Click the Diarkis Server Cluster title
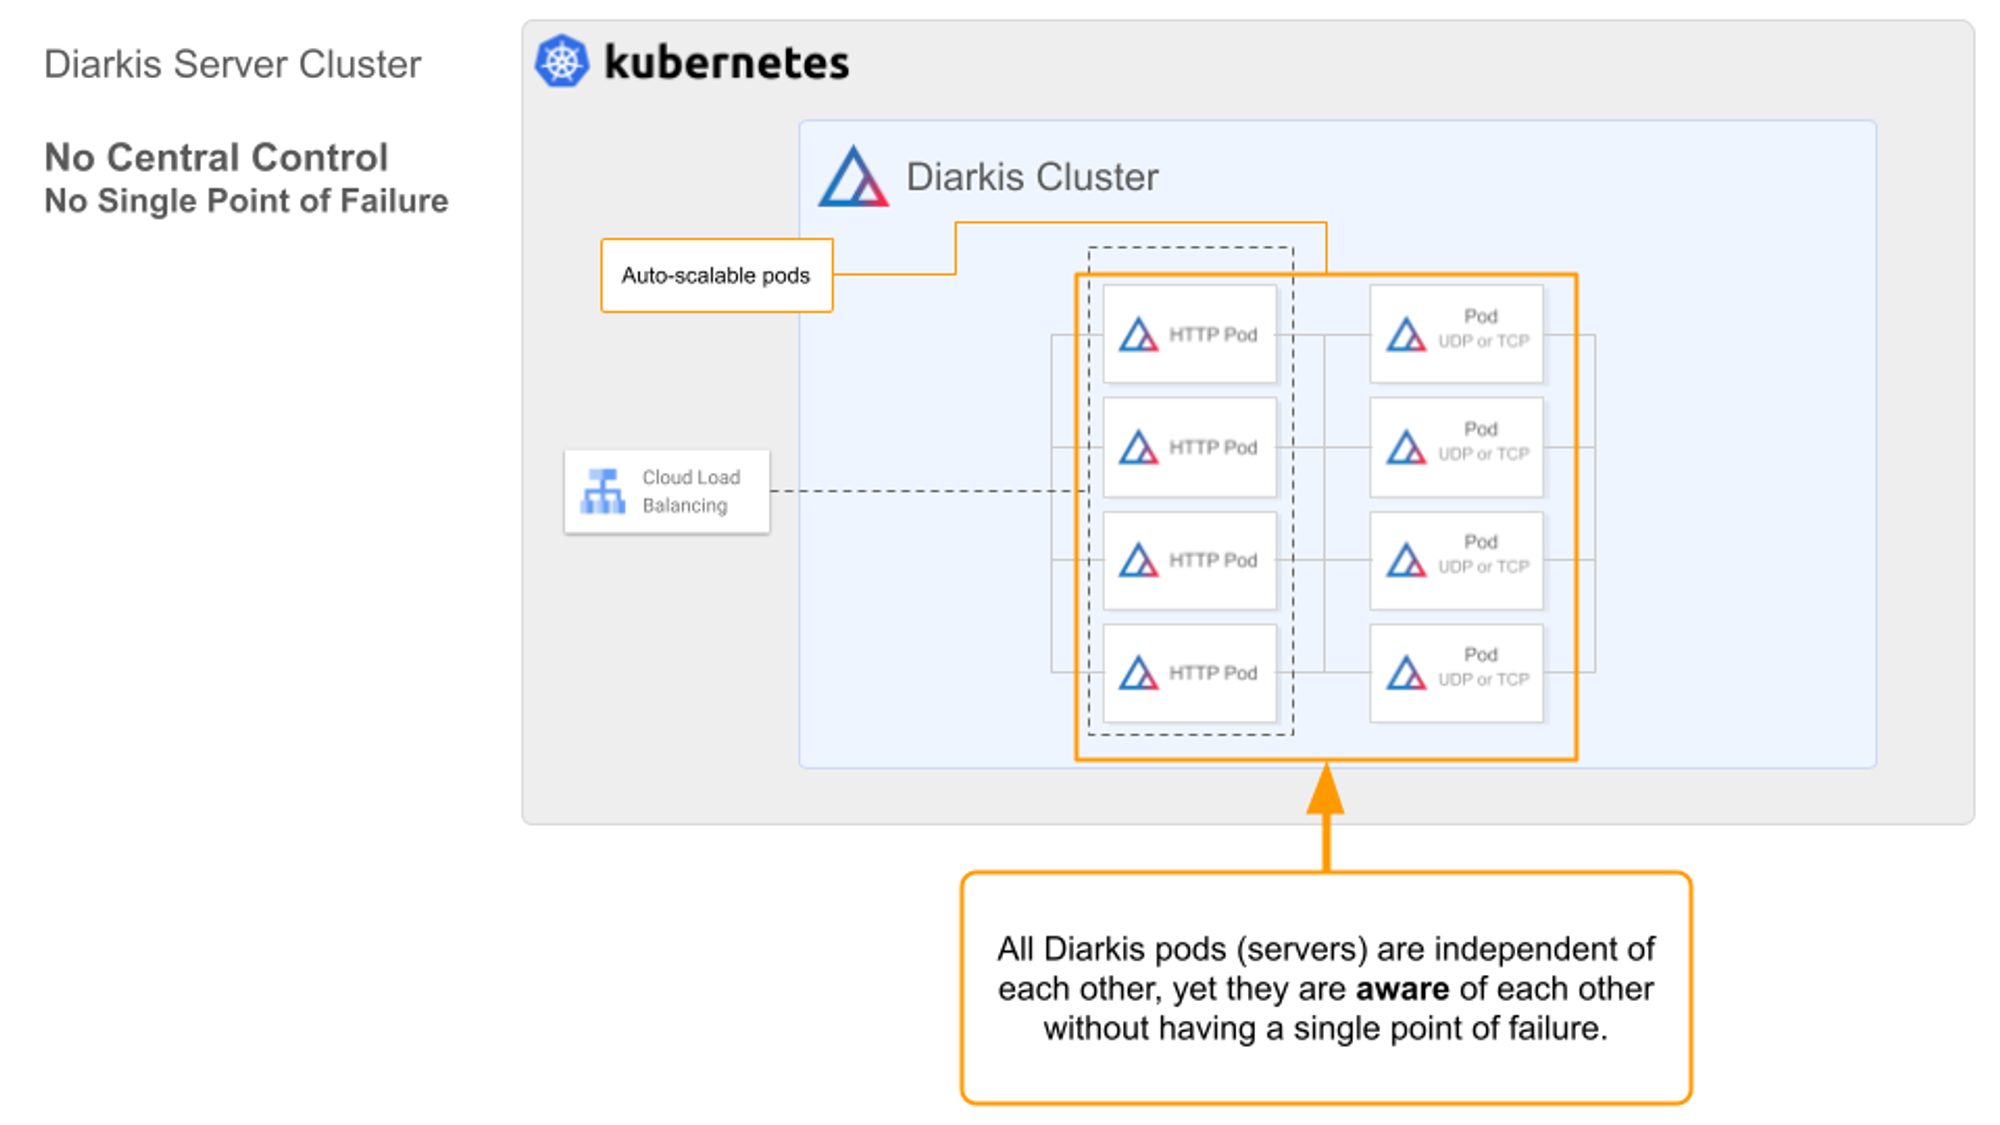The image size is (2000, 1125). click(x=232, y=65)
